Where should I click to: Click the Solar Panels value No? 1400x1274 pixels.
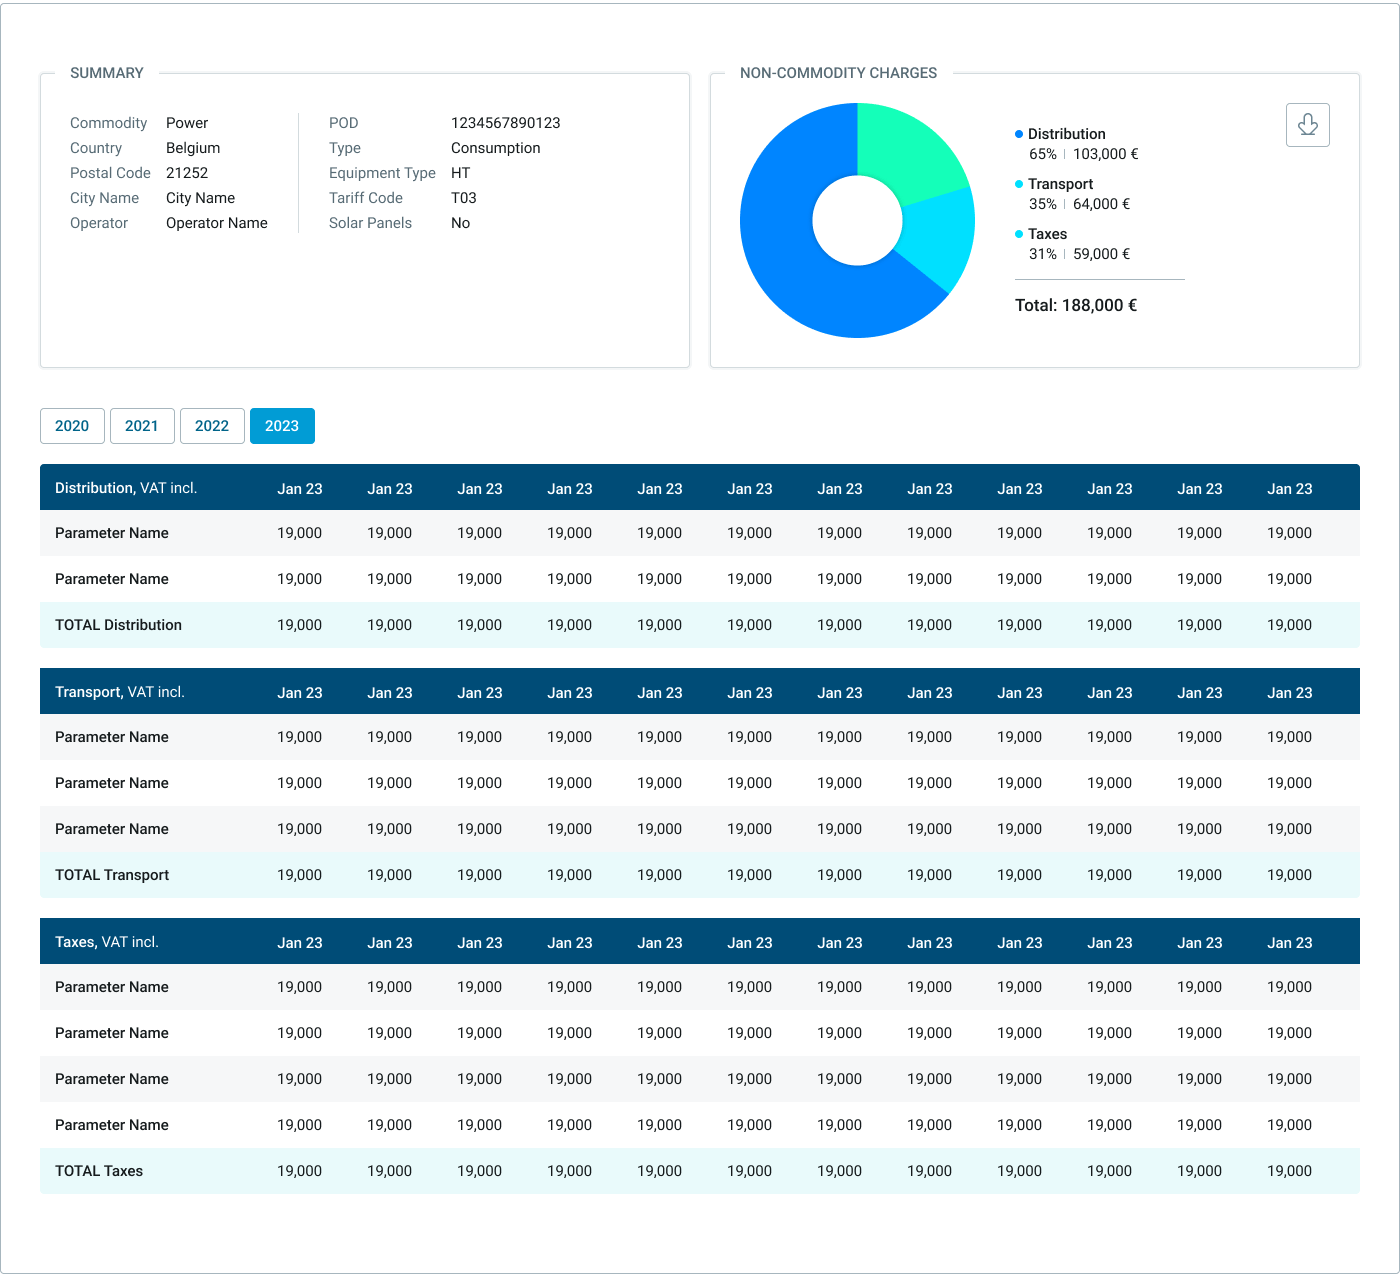(460, 223)
